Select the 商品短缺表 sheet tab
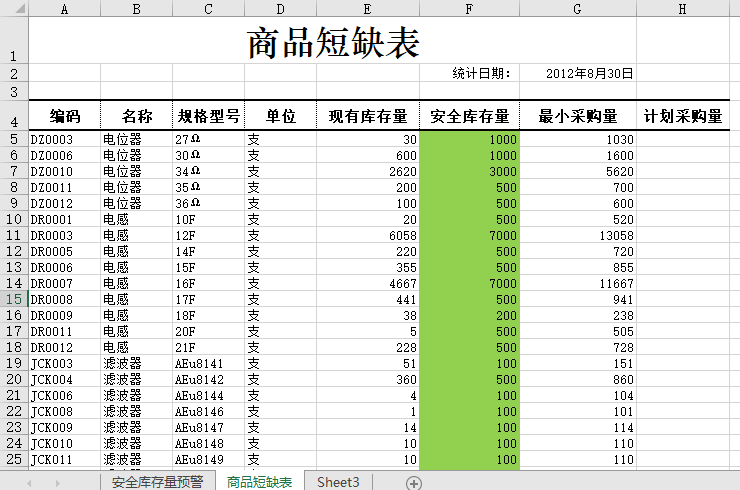The image size is (740, 490). (x=259, y=482)
